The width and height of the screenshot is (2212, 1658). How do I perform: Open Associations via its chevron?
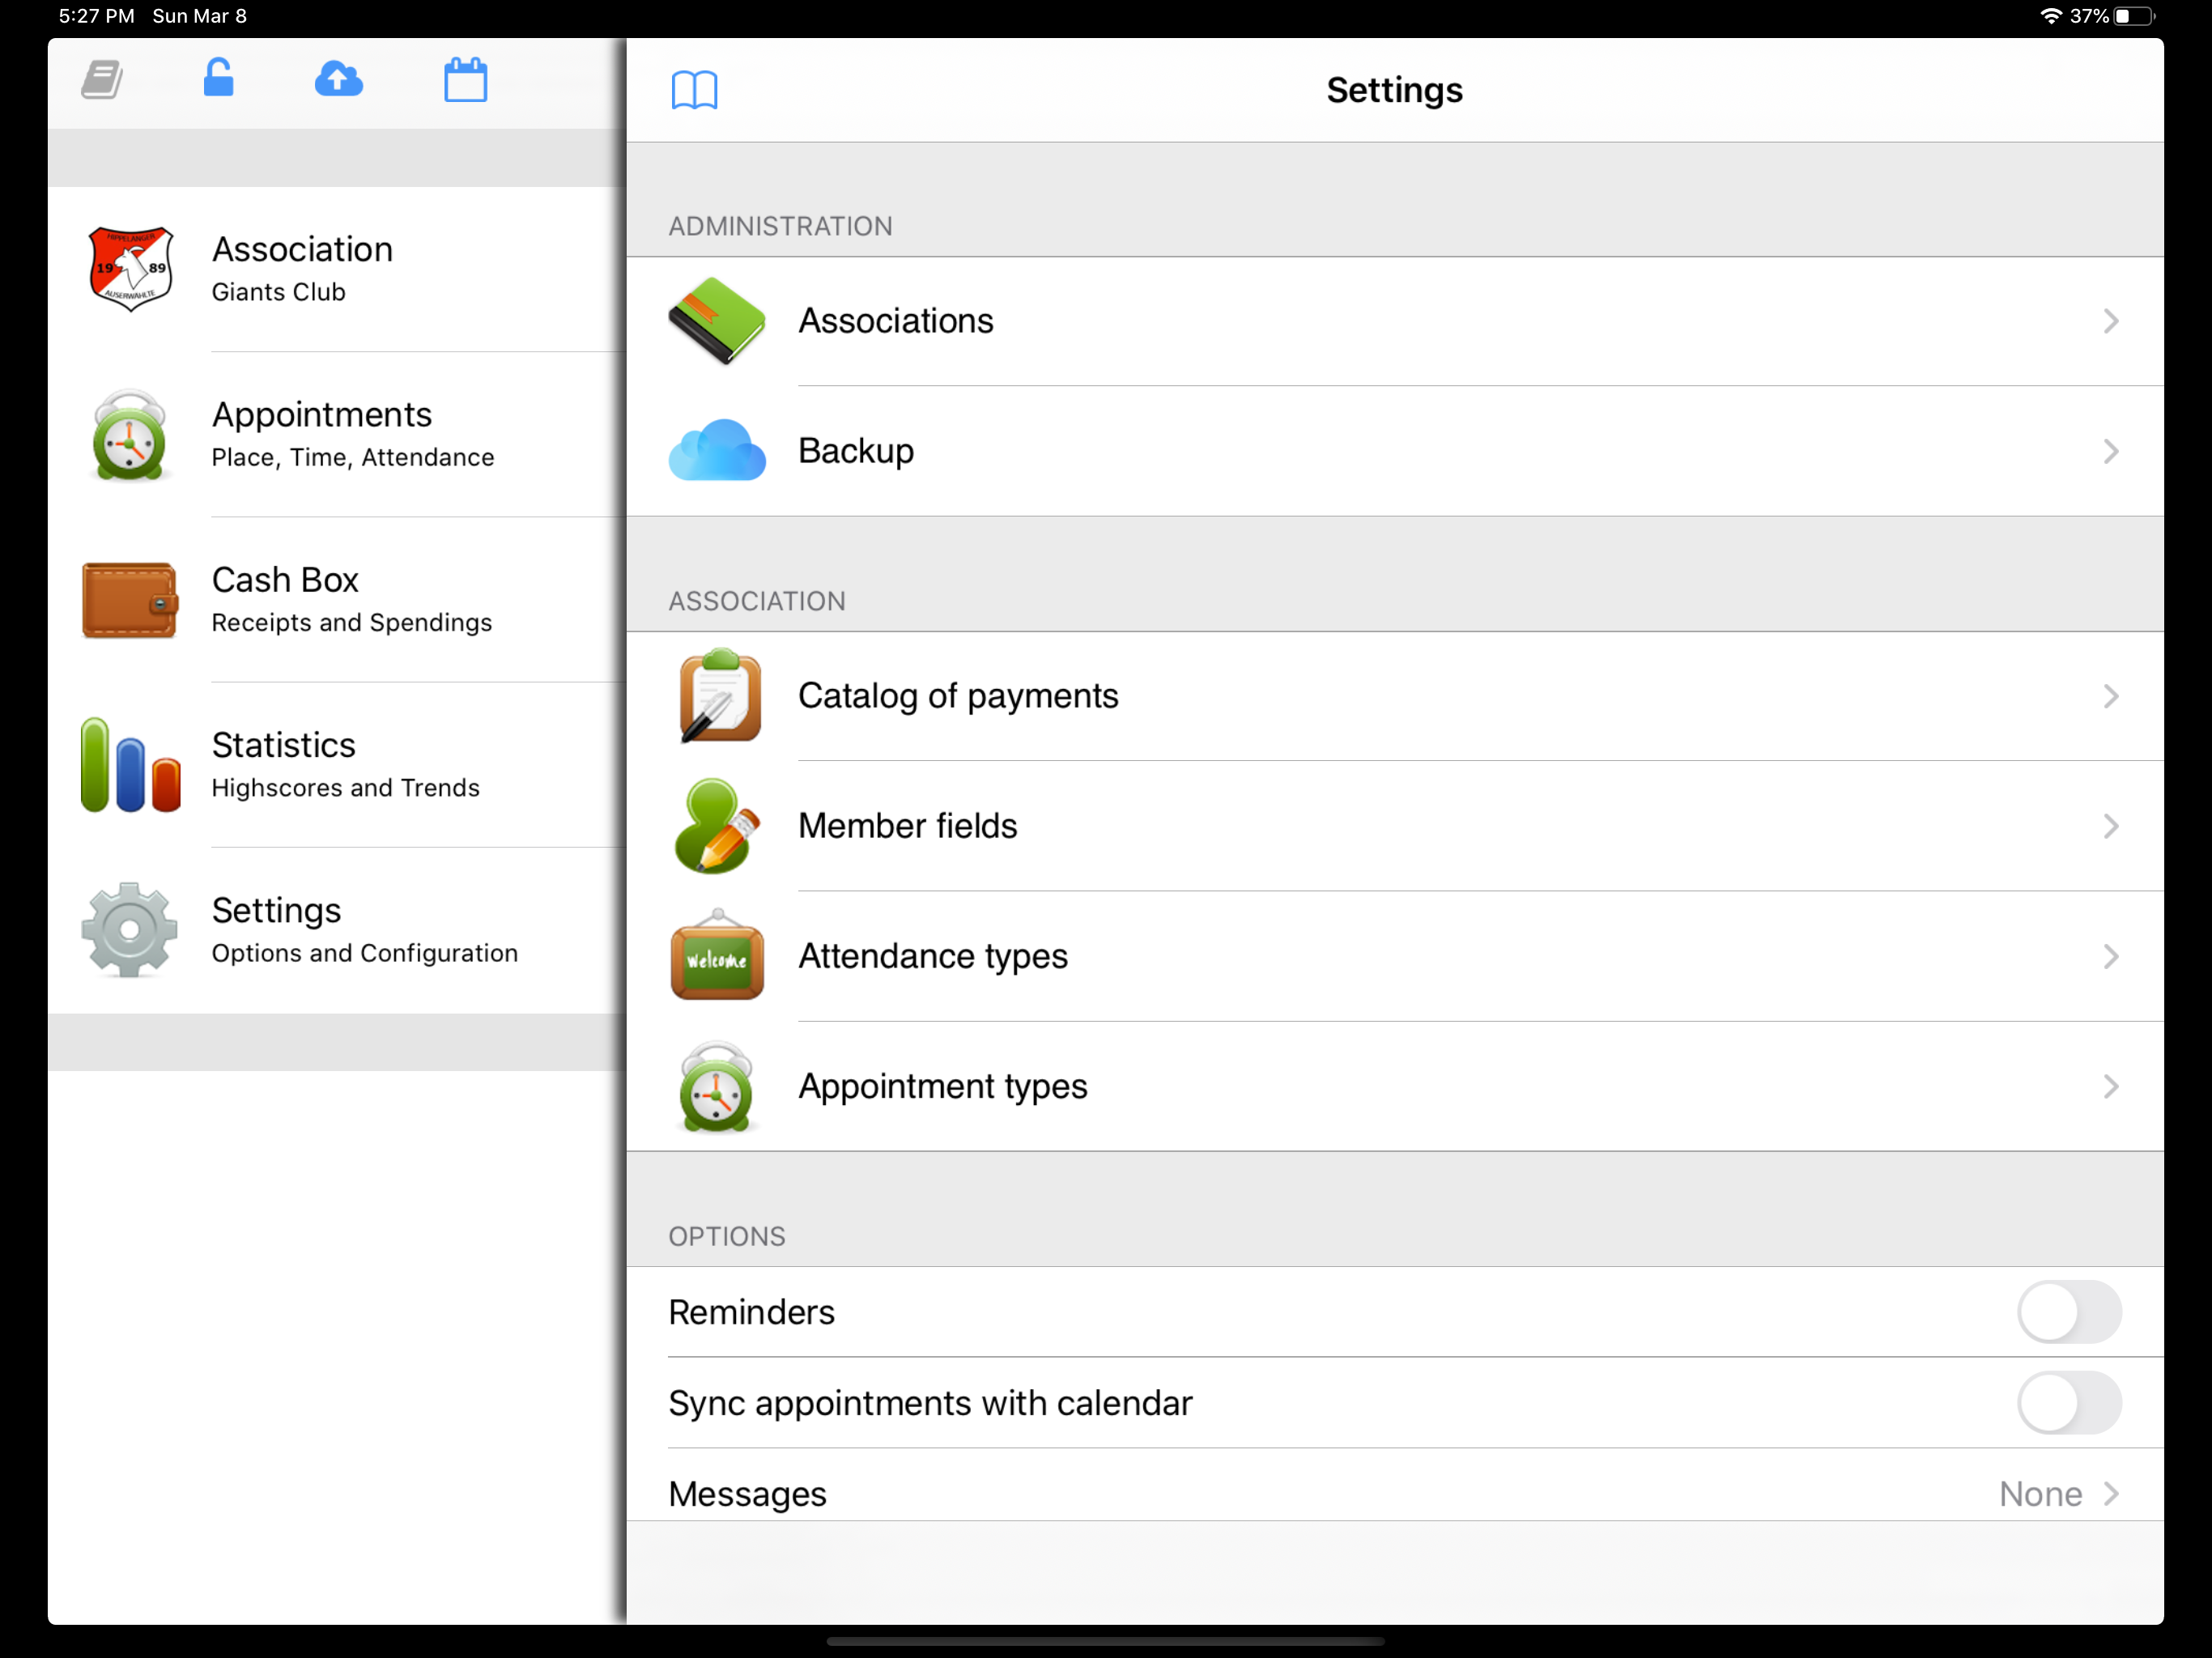(x=2111, y=321)
